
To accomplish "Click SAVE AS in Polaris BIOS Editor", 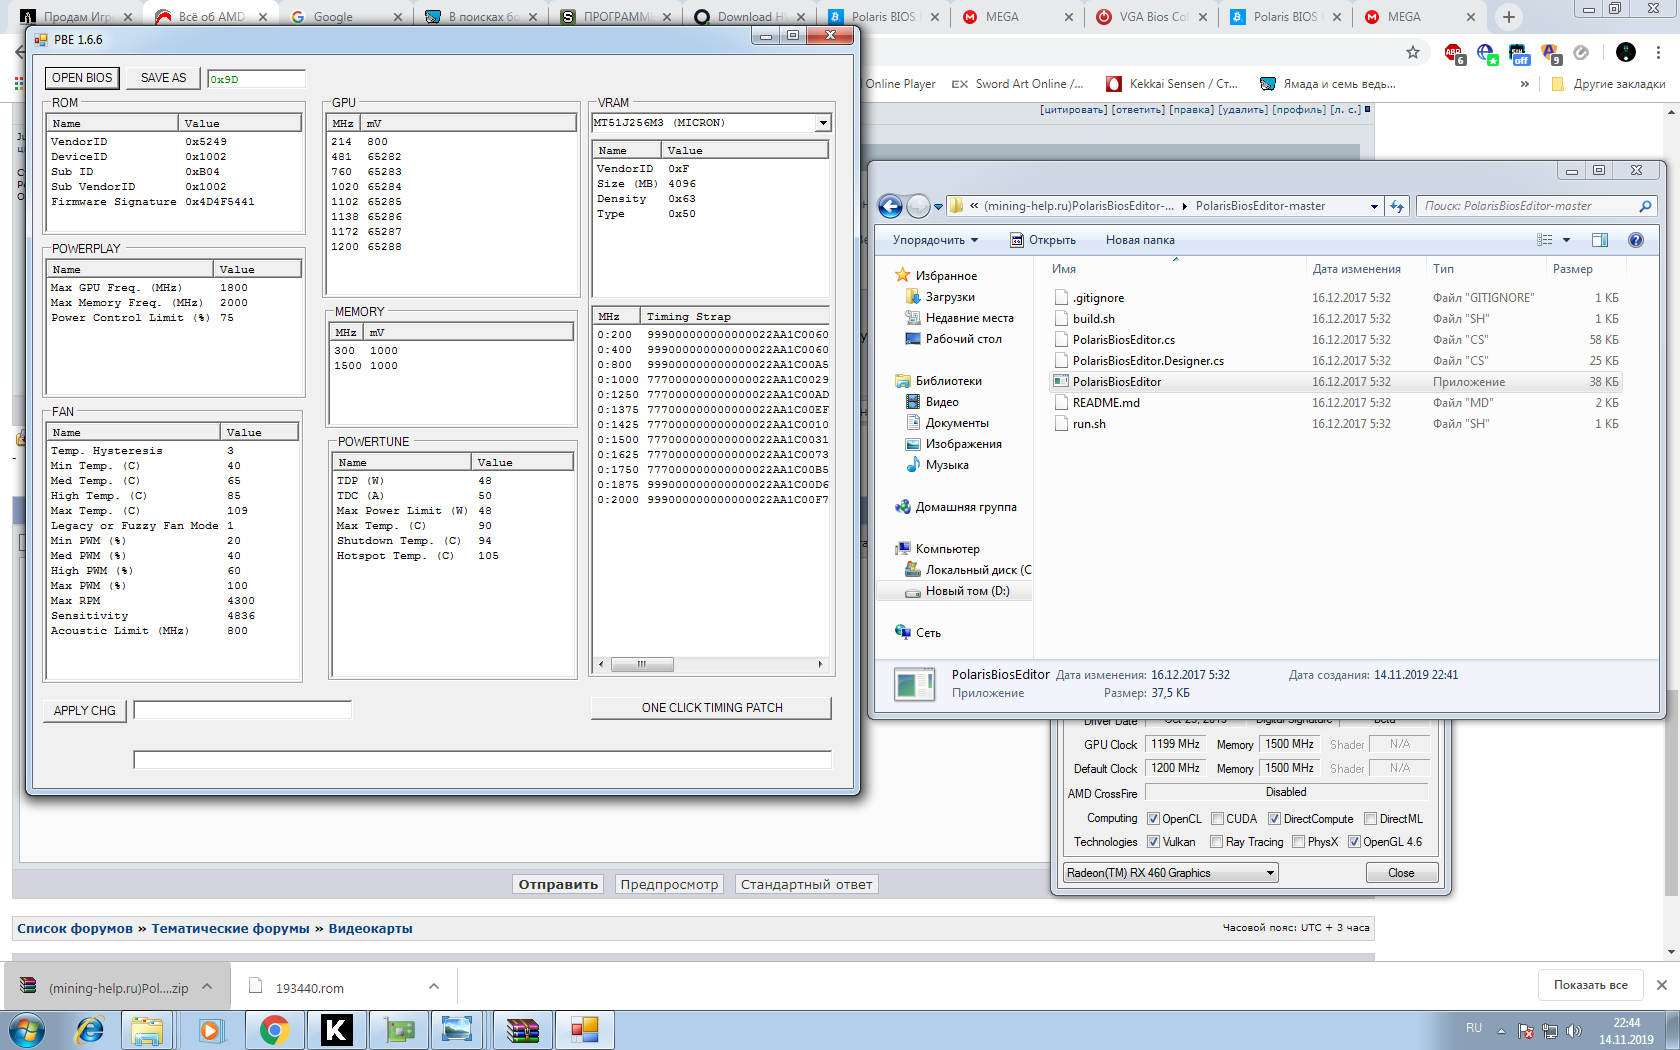I will point(163,78).
